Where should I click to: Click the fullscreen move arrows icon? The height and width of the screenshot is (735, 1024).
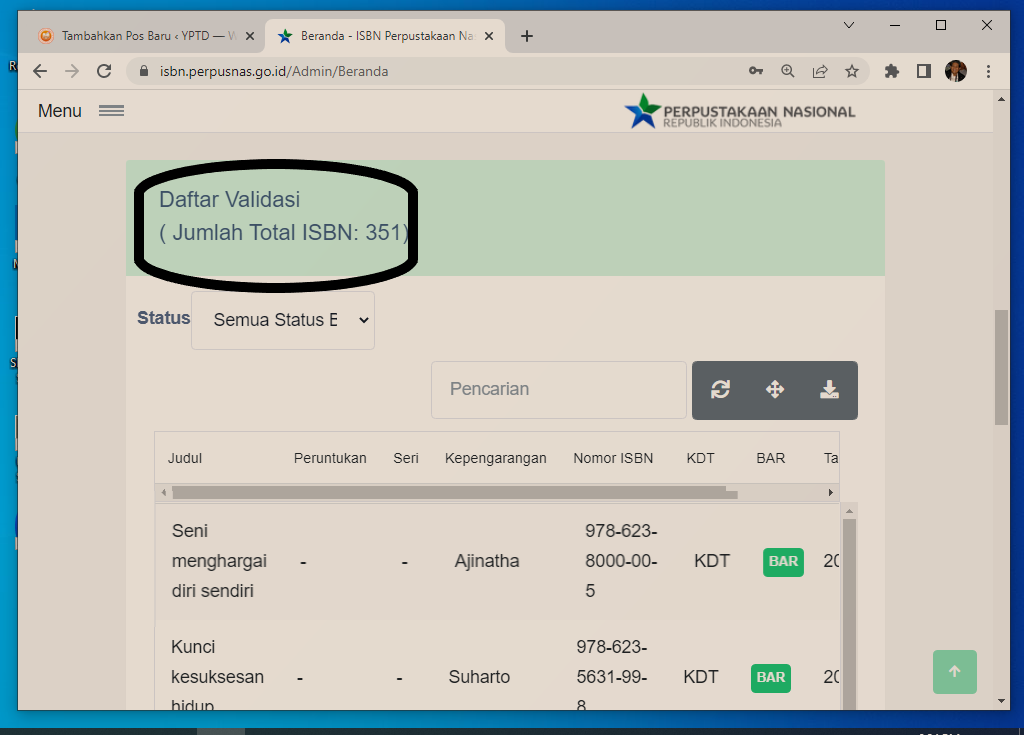click(775, 390)
